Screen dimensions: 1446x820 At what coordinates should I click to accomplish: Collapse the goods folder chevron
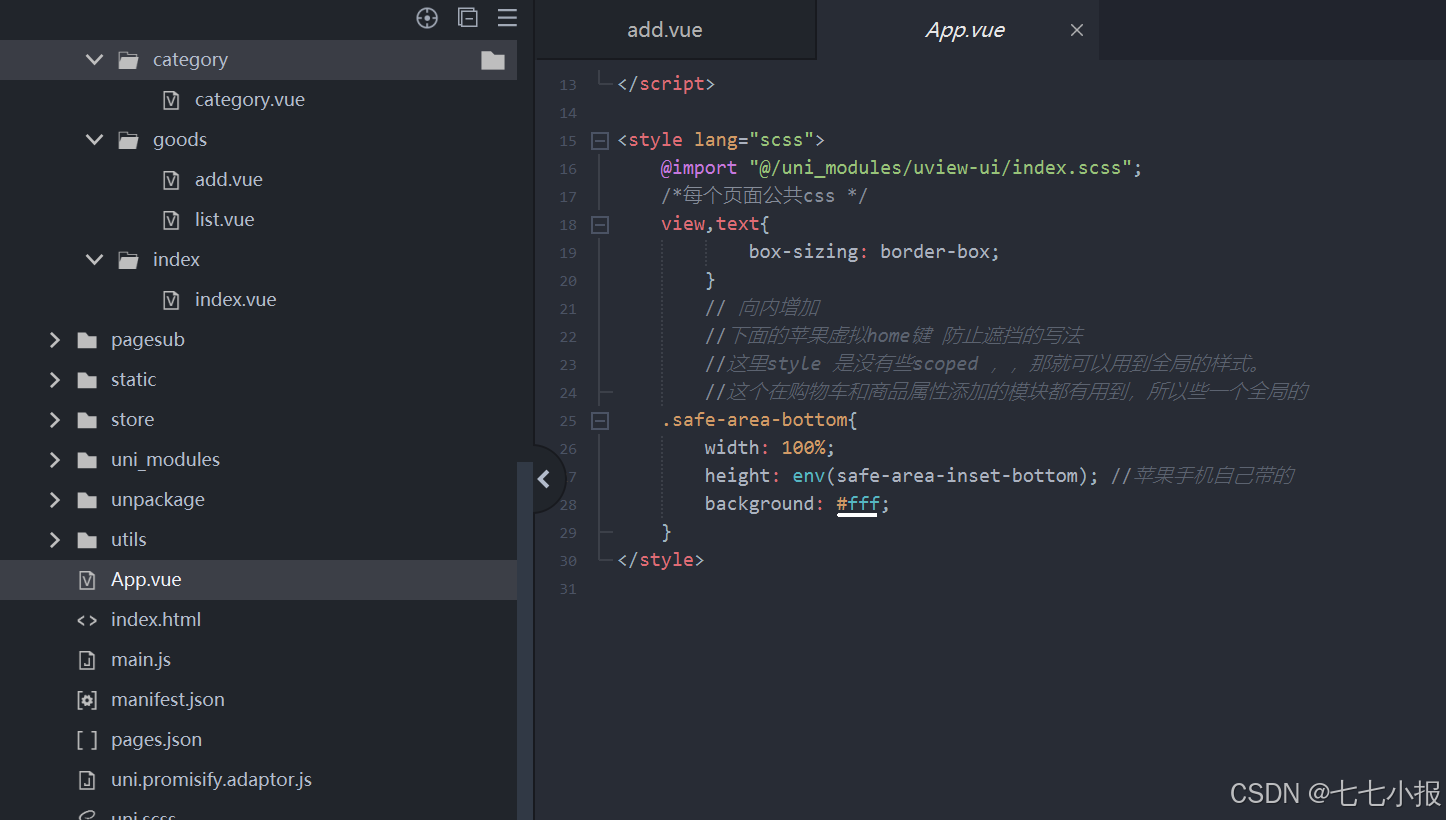[x=95, y=140]
